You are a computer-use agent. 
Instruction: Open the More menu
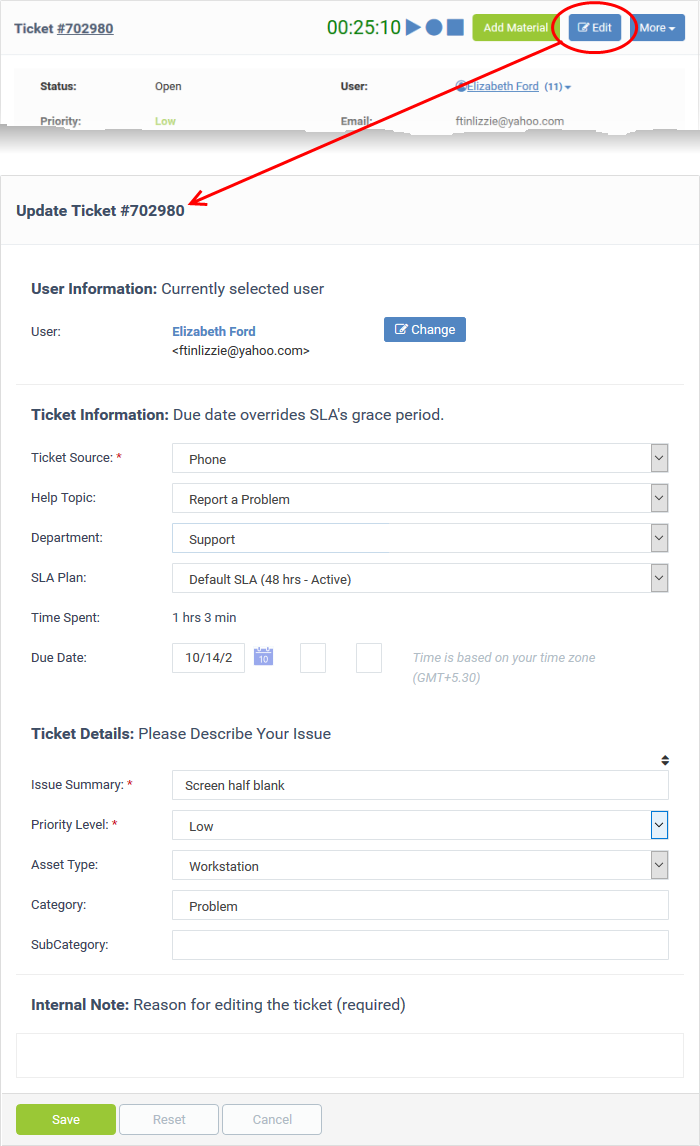tap(657, 27)
